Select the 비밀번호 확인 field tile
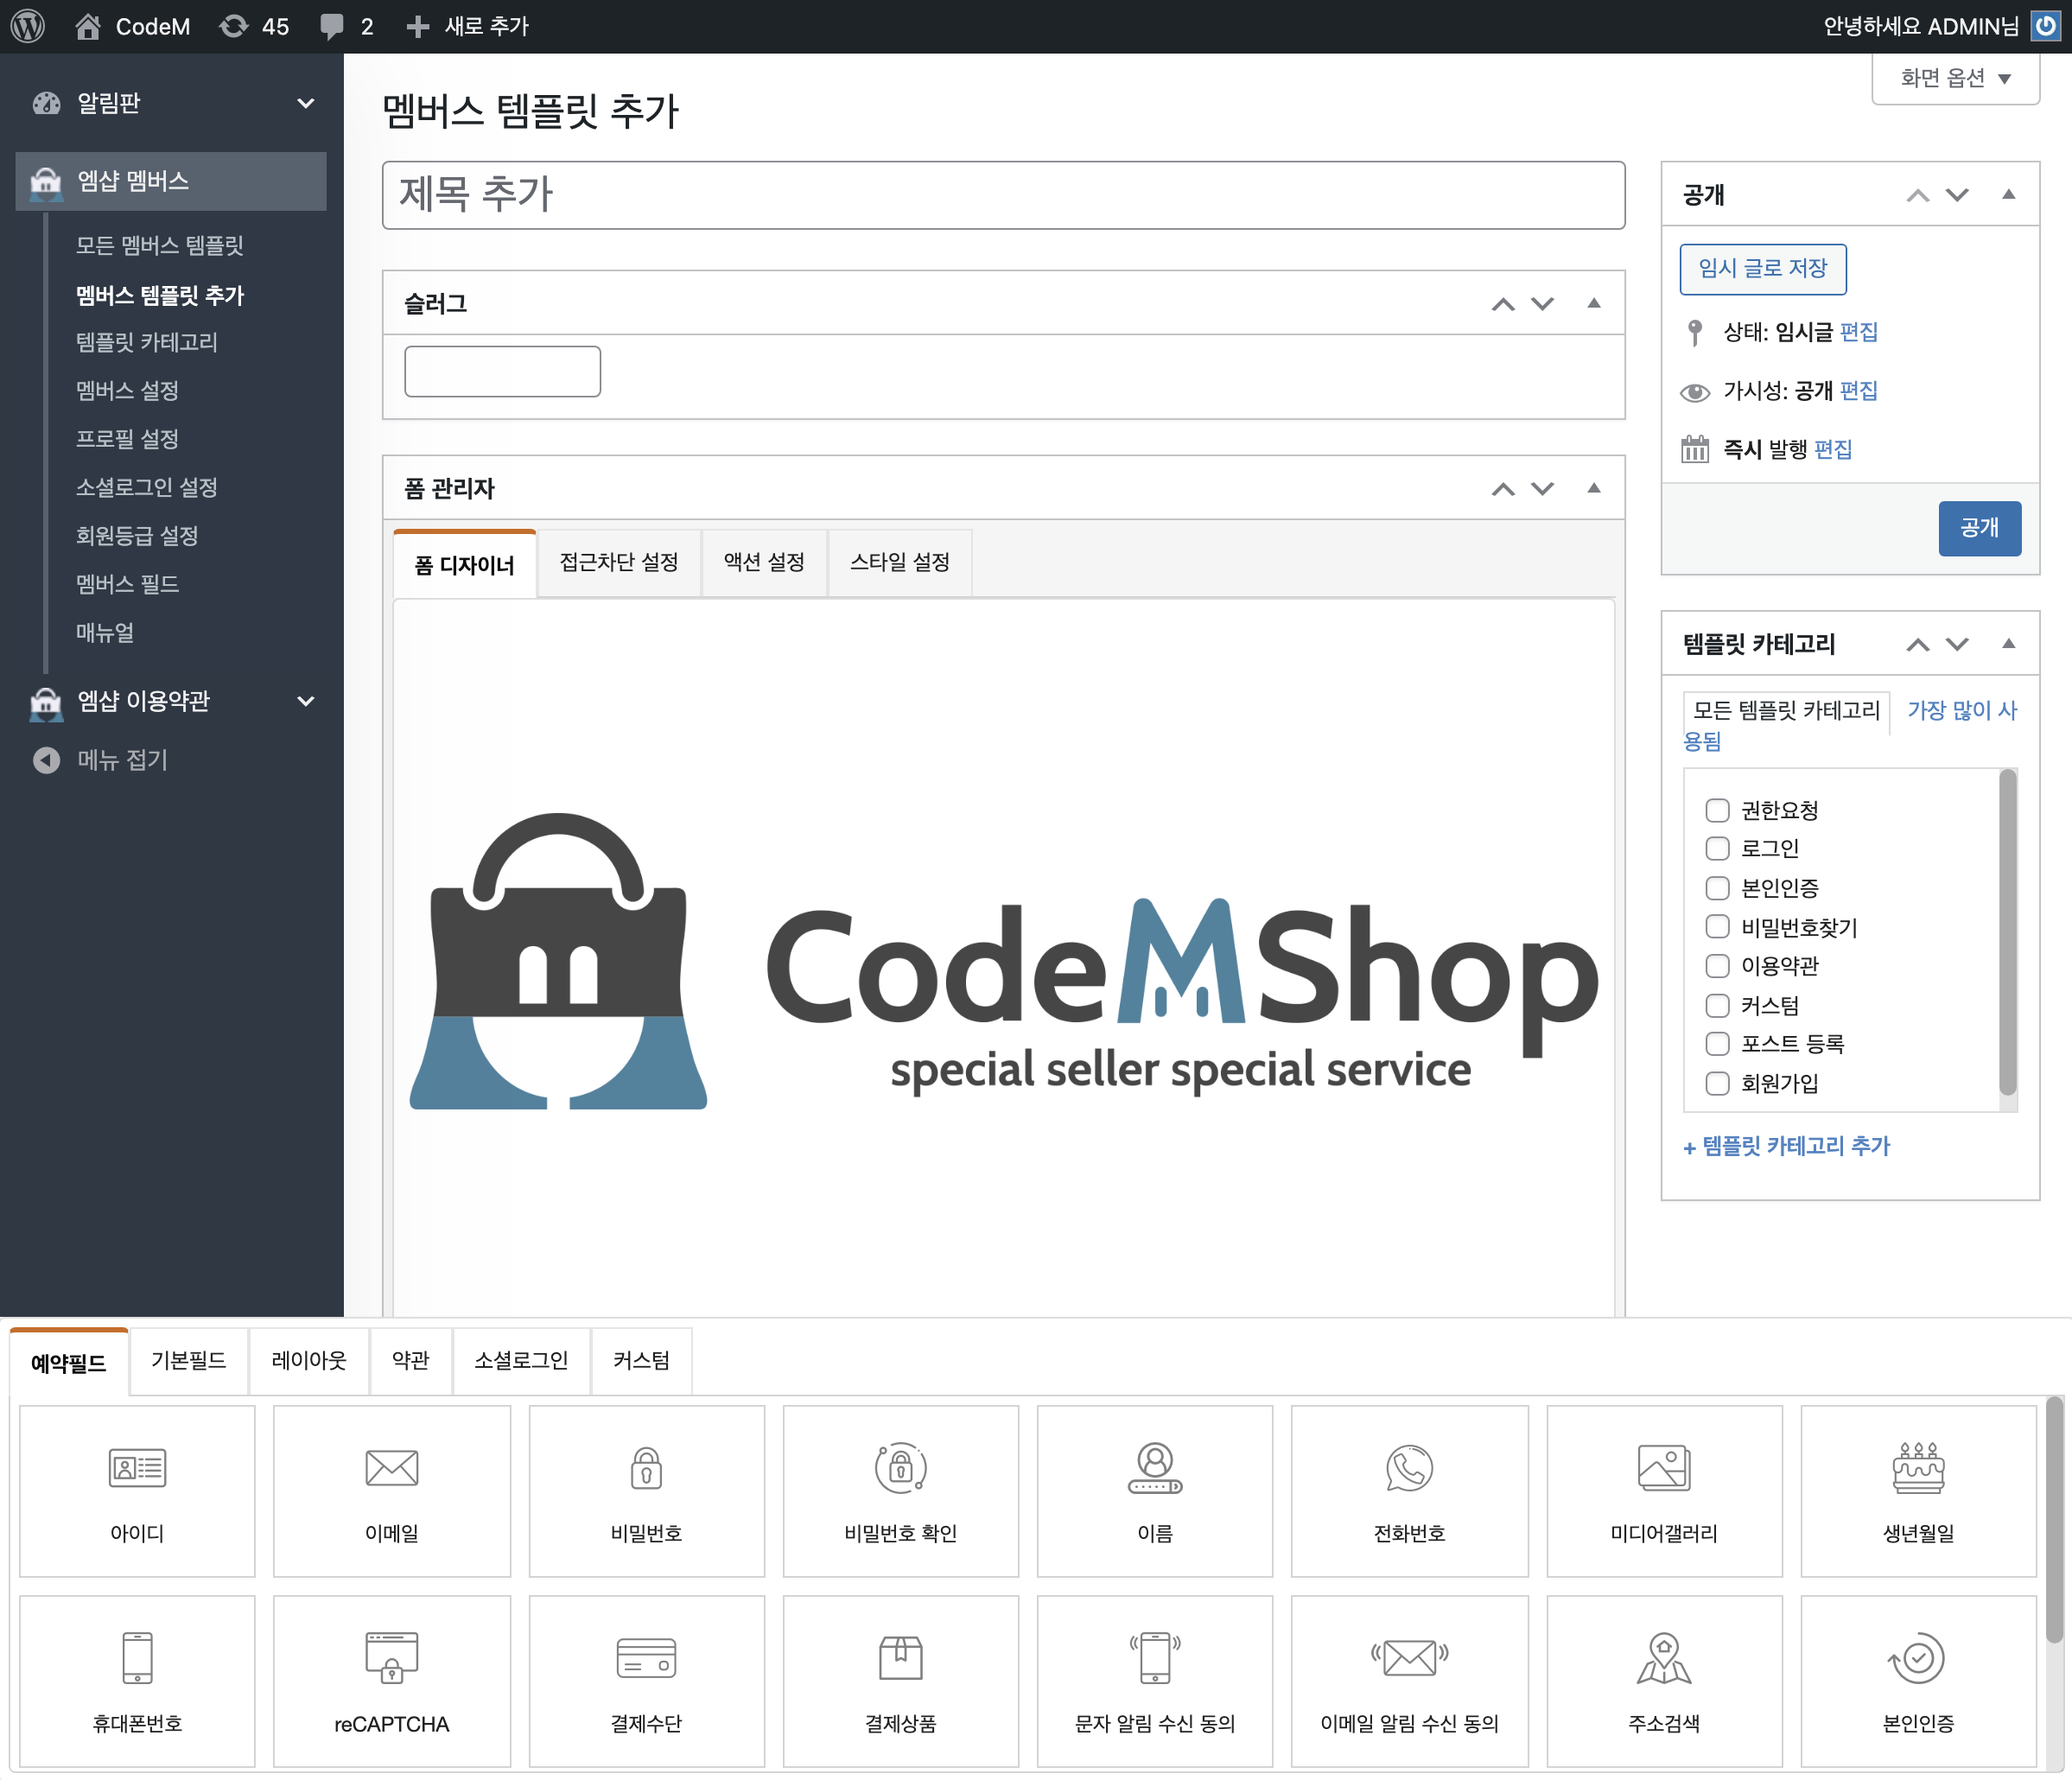This screenshot has height=1780, width=2072. (x=901, y=1491)
